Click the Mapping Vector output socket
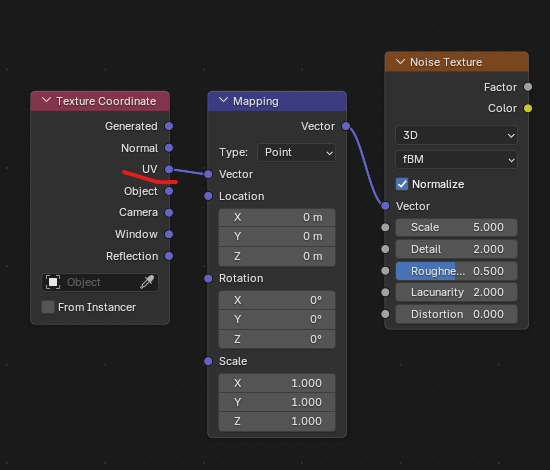 click(346, 126)
